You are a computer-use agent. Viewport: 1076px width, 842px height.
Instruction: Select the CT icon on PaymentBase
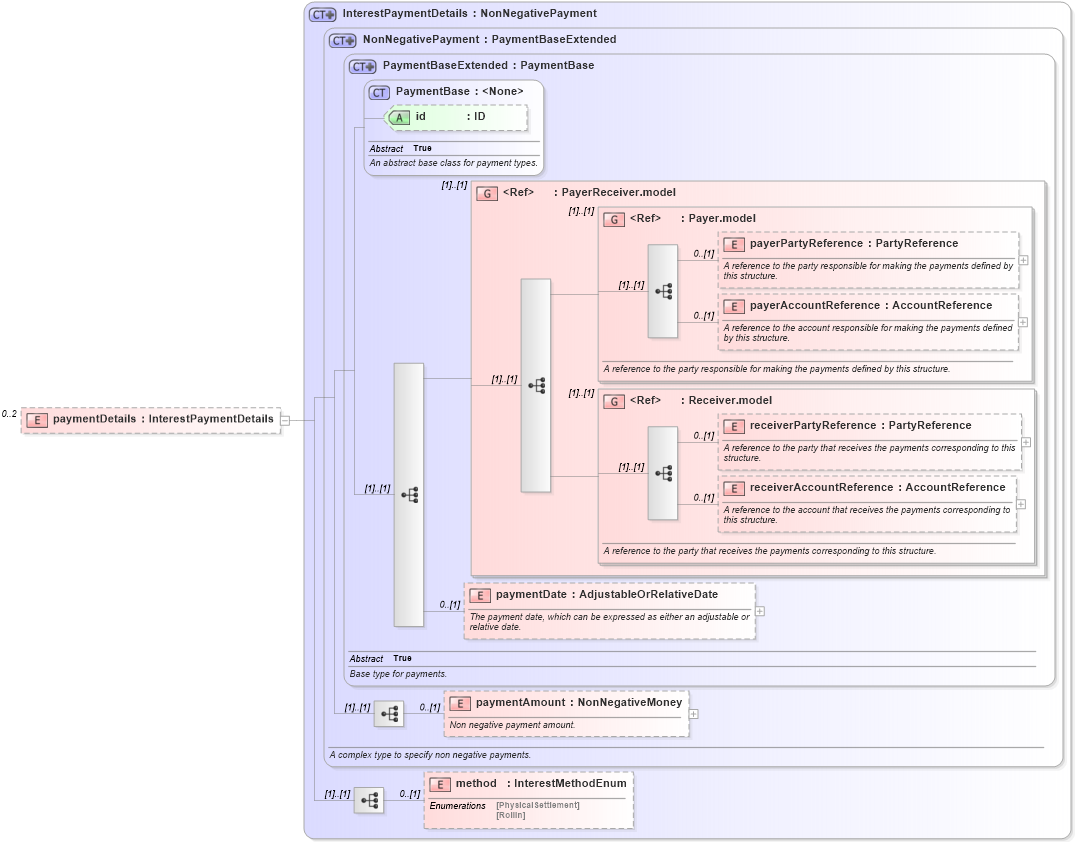click(378, 91)
